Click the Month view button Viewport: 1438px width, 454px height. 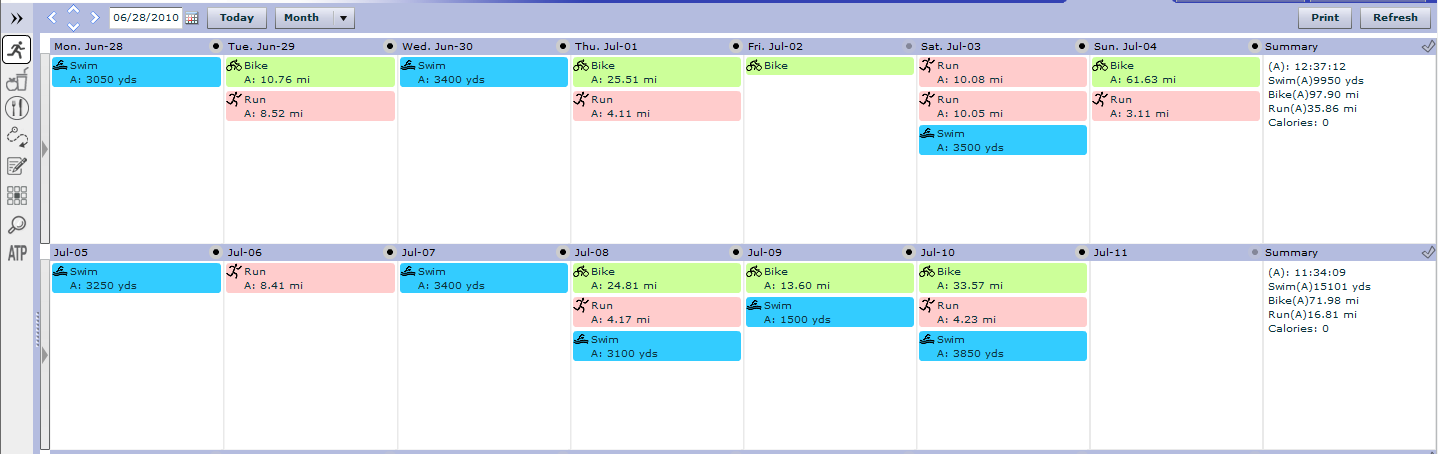(302, 17)
